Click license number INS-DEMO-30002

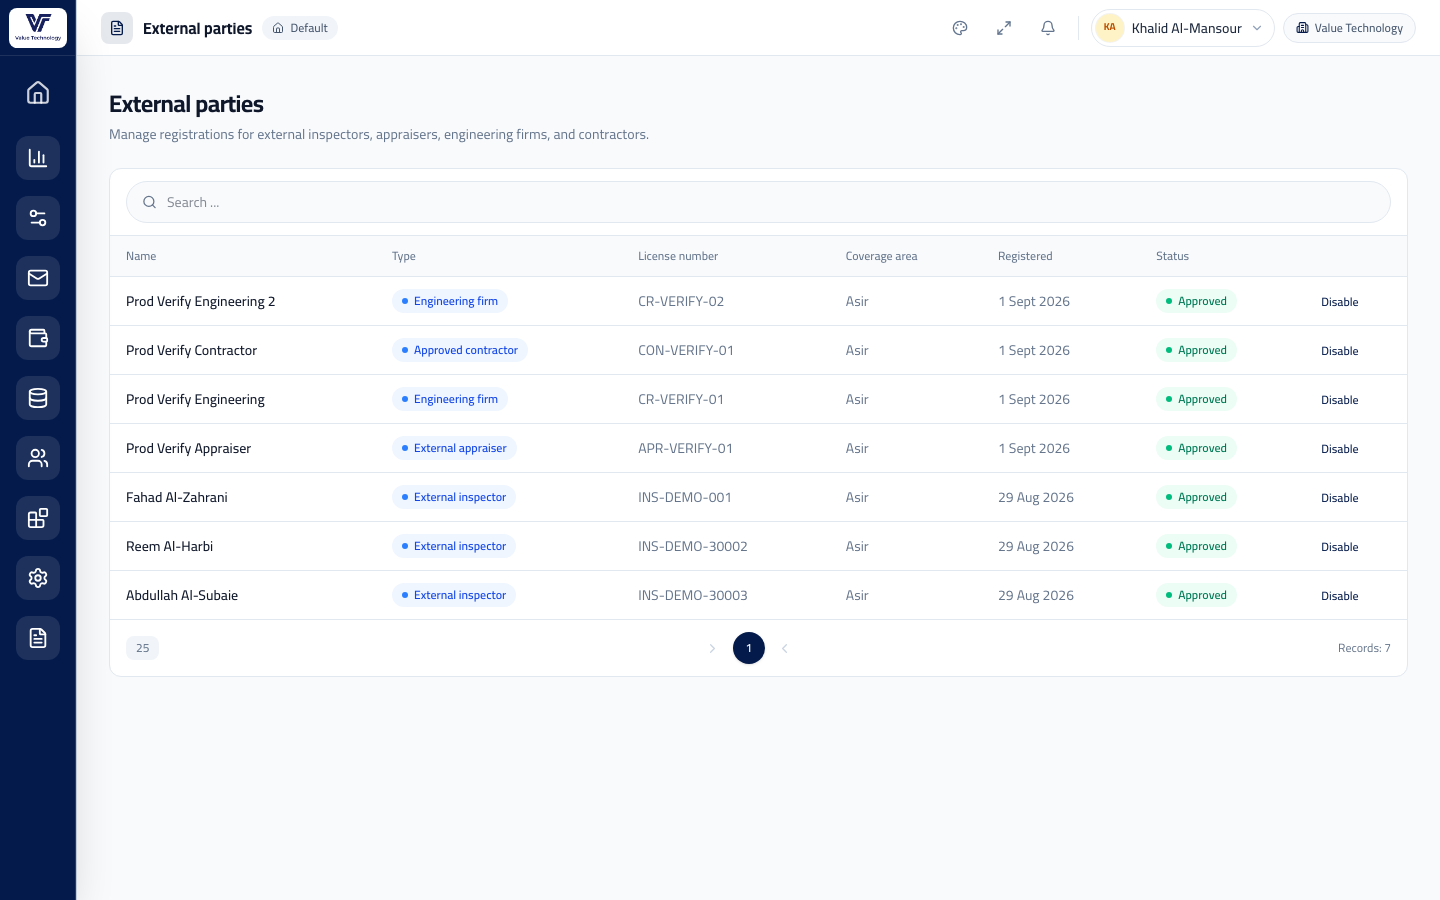[x=693, y=546]
